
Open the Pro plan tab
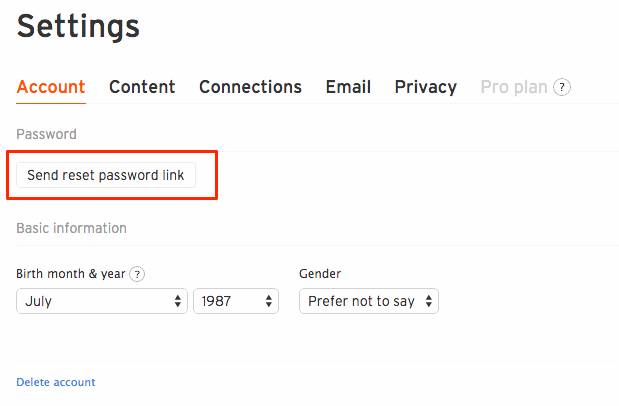point(514,87)
